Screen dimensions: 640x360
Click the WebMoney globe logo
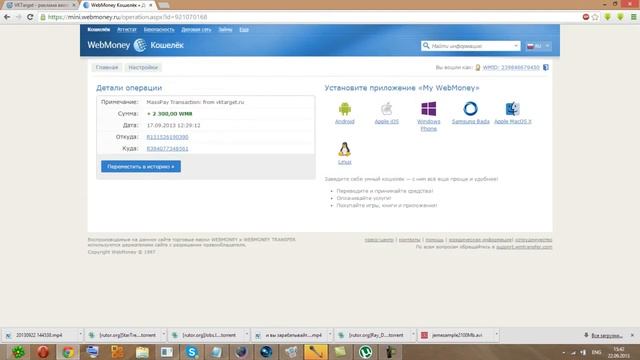pos(140,45)
